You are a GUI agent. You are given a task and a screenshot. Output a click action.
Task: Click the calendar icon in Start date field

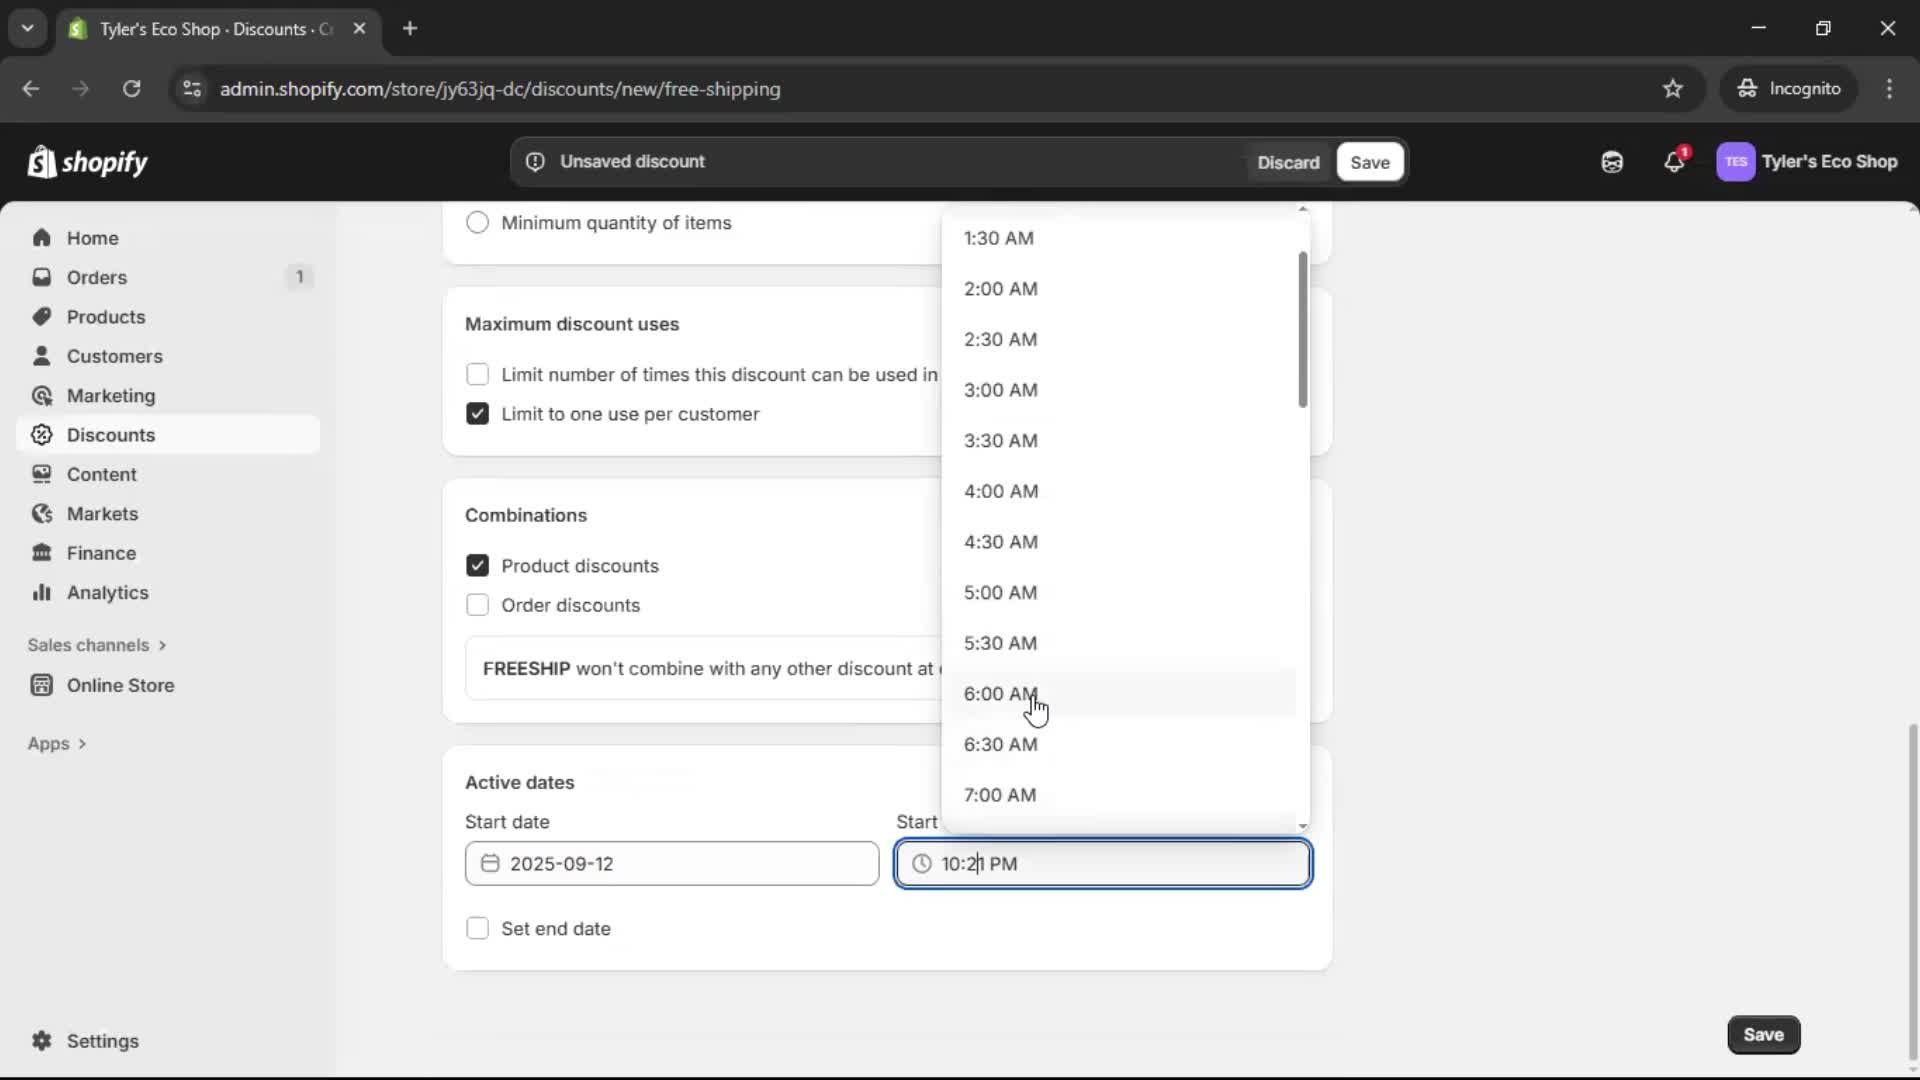pyautogui.click(x=490, y=863)
